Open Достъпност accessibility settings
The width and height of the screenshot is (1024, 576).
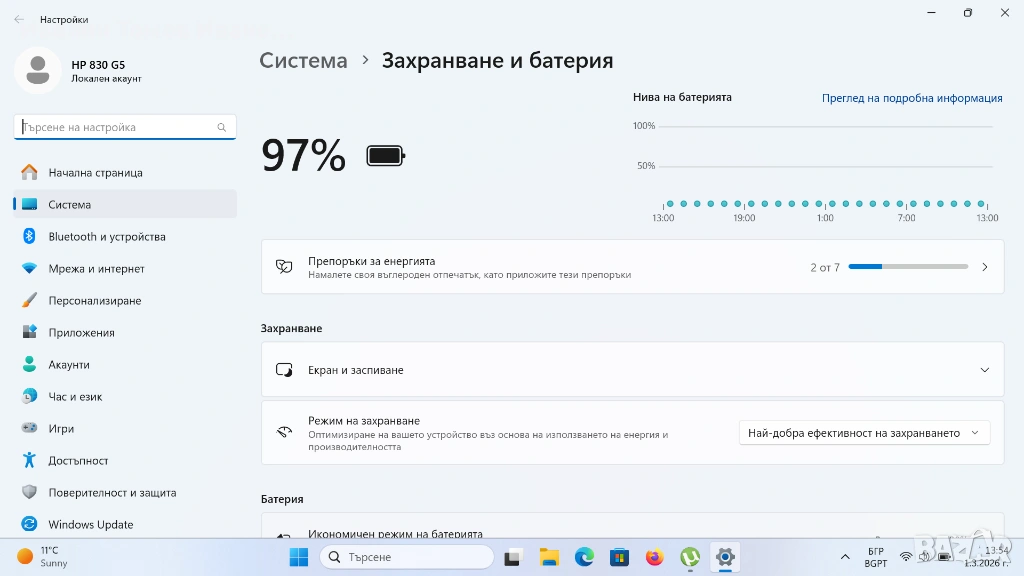[78, 461]
